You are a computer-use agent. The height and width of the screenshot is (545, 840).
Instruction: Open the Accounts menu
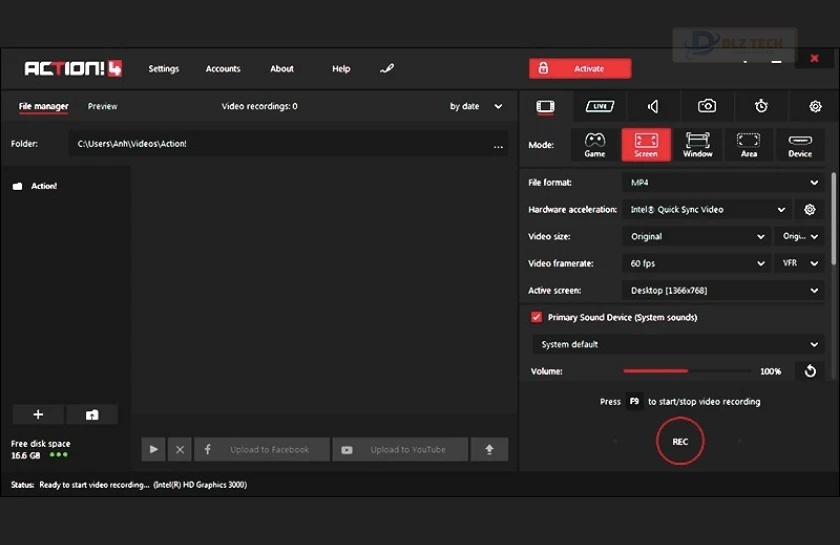(223, 69)
